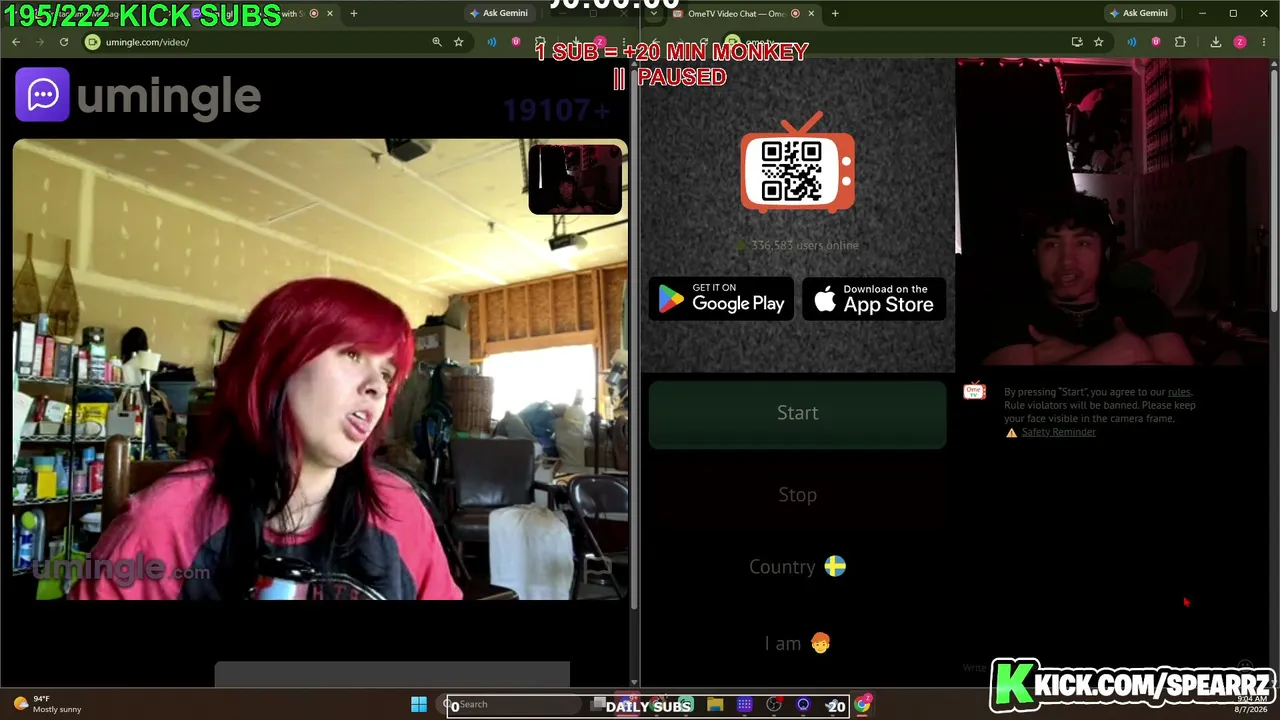Click the stranger's video feed on umingle
Screen dimensions: 1280x720
[x=320, y=370]
